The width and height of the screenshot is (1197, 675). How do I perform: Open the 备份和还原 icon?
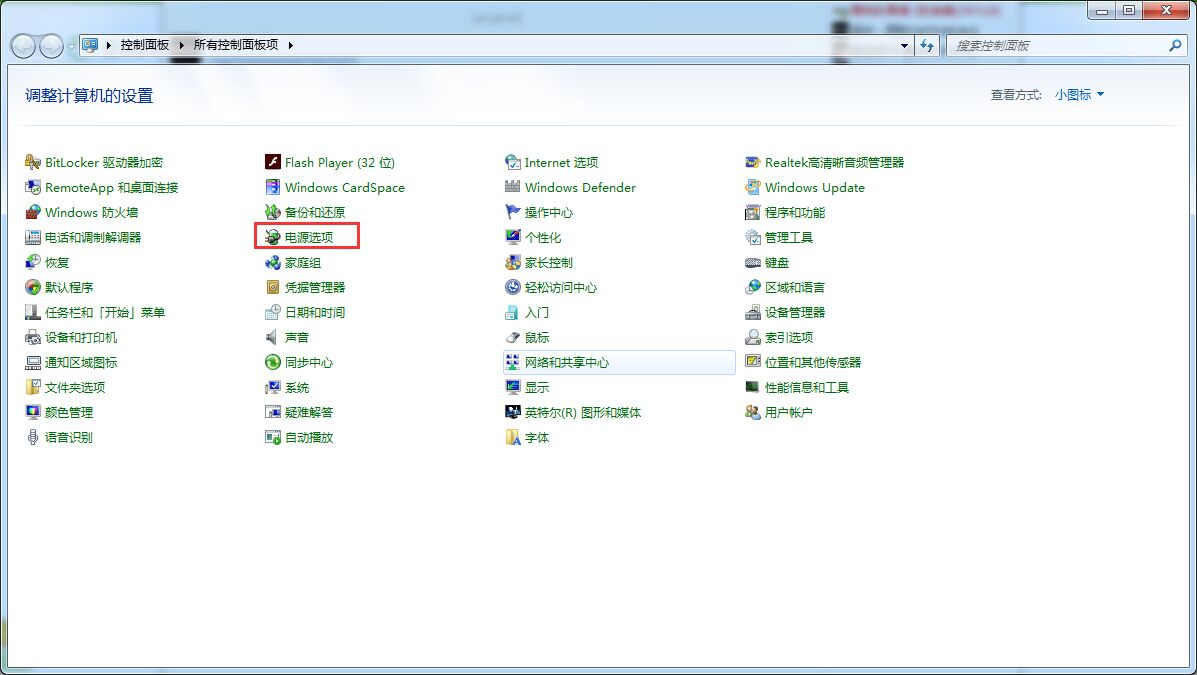click(x=273, y=212)
